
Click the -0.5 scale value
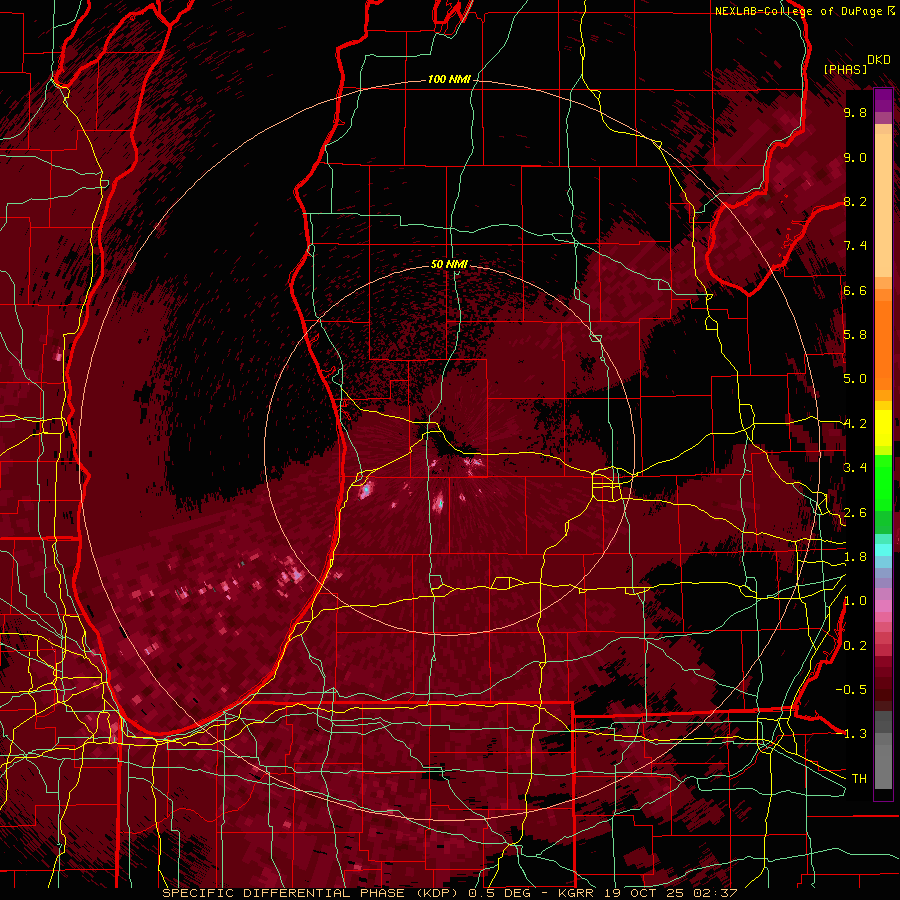point(851,690)
